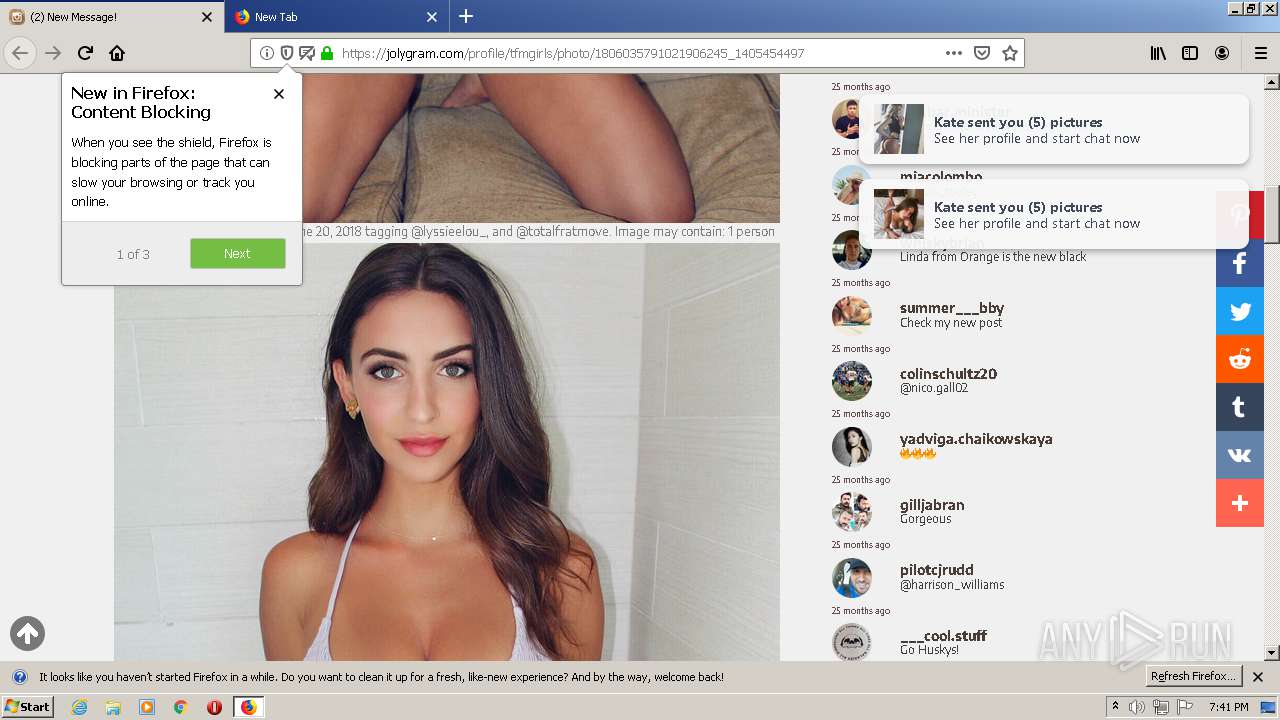Click the comment text 'Linda from Orange is the new black'

(x=993, y=257)
